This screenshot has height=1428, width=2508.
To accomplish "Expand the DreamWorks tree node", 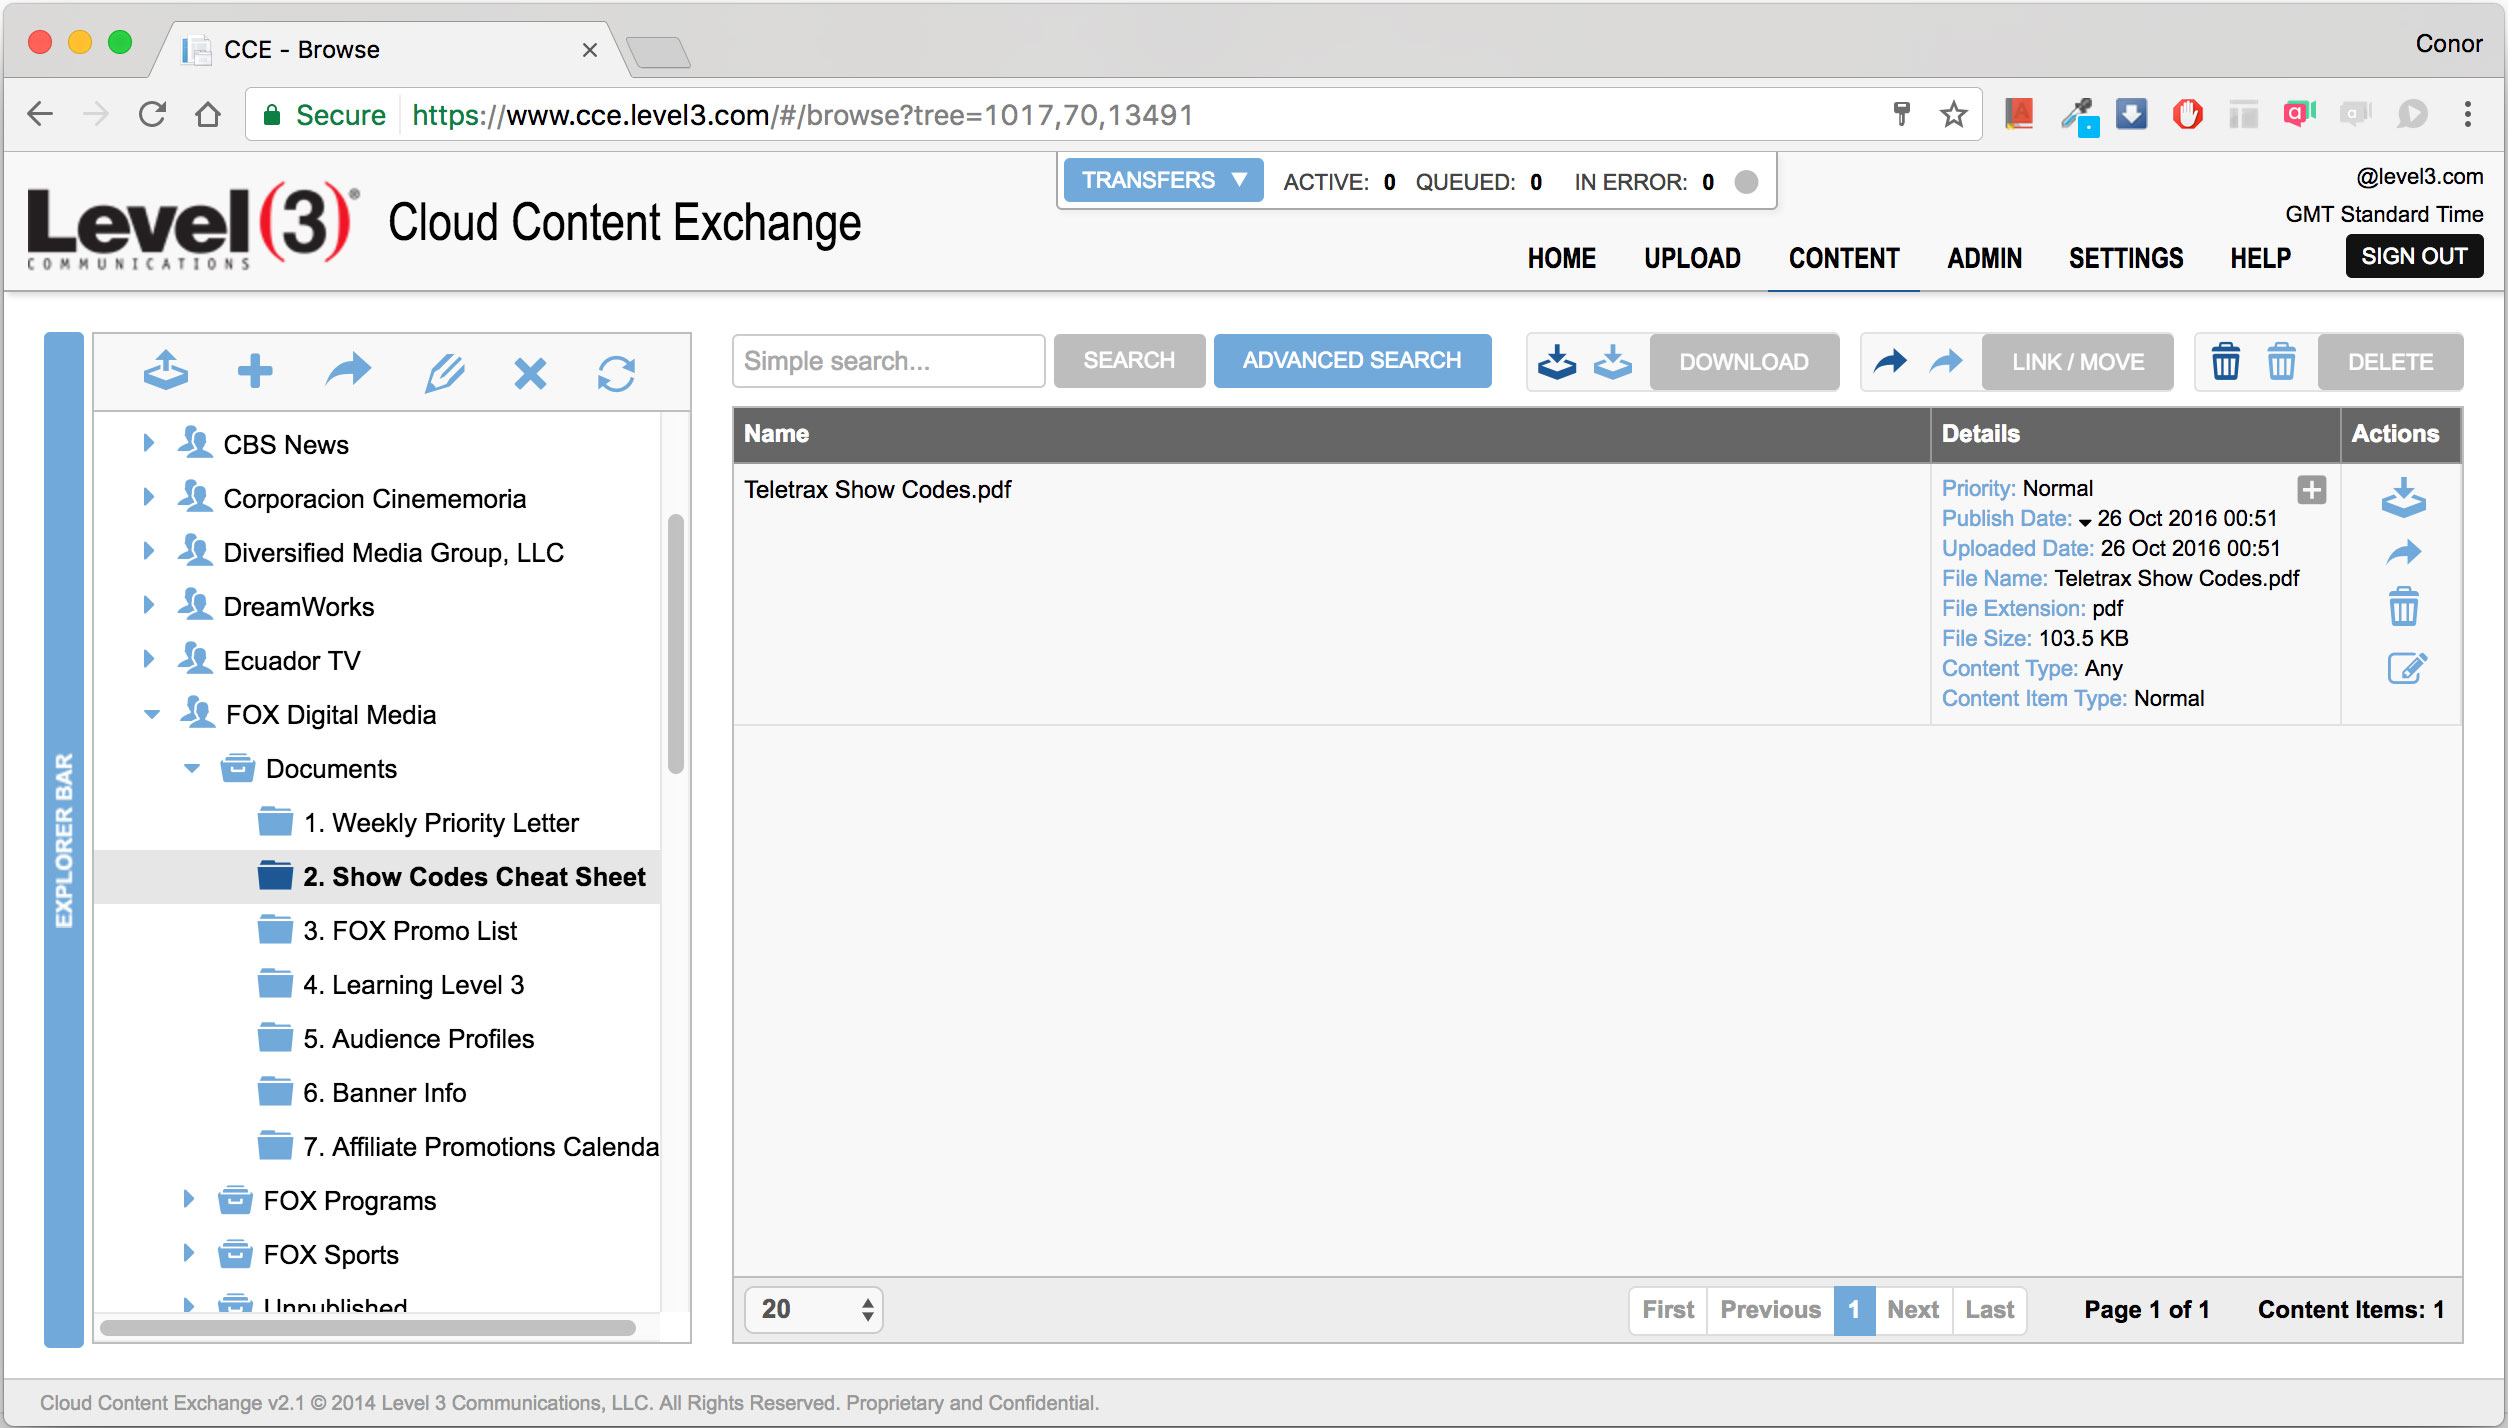I will (148, 605).
